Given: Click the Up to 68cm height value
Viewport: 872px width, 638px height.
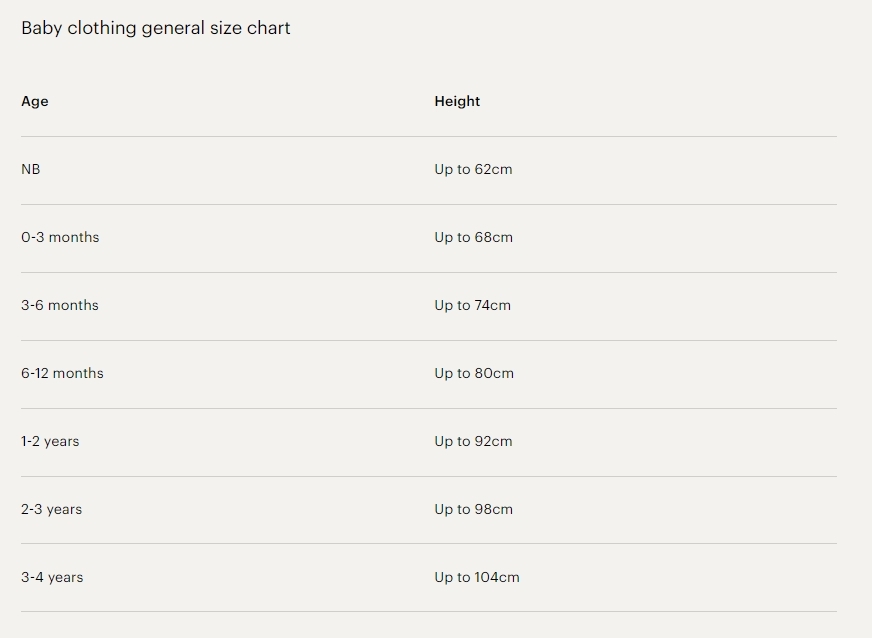Looking at the screenshot, I should click(473, 237).
